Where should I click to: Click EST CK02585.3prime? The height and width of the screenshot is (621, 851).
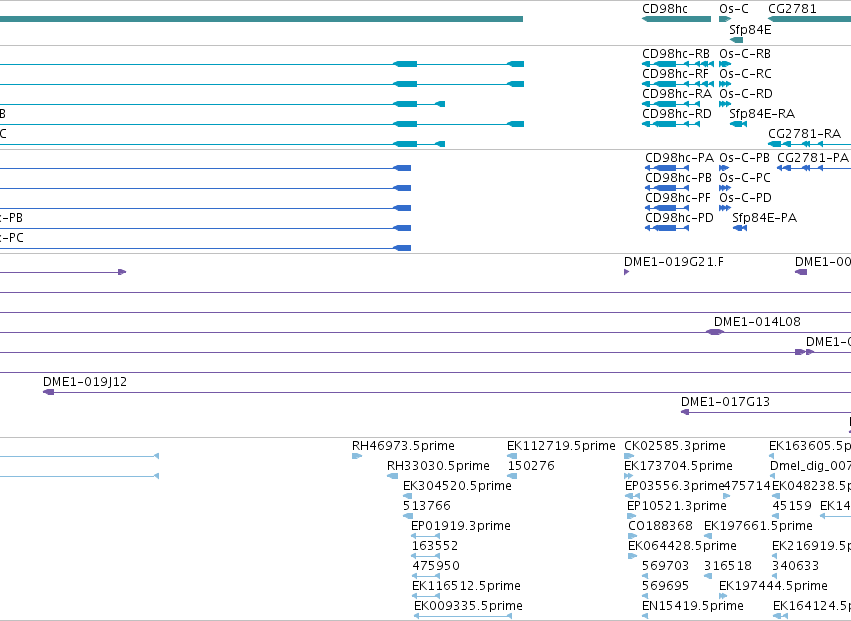[x=629, y=457]
